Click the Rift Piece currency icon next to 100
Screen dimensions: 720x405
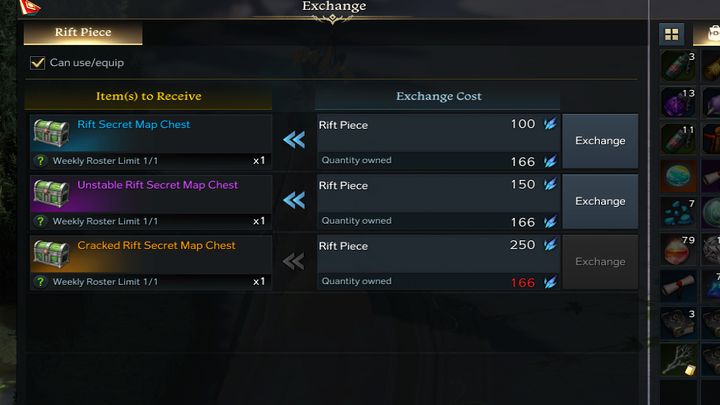pos(549,125)
